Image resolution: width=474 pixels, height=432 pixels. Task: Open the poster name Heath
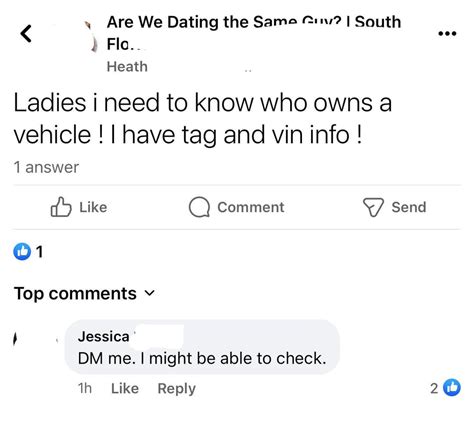pyautogui.click(x=127, y=67)
